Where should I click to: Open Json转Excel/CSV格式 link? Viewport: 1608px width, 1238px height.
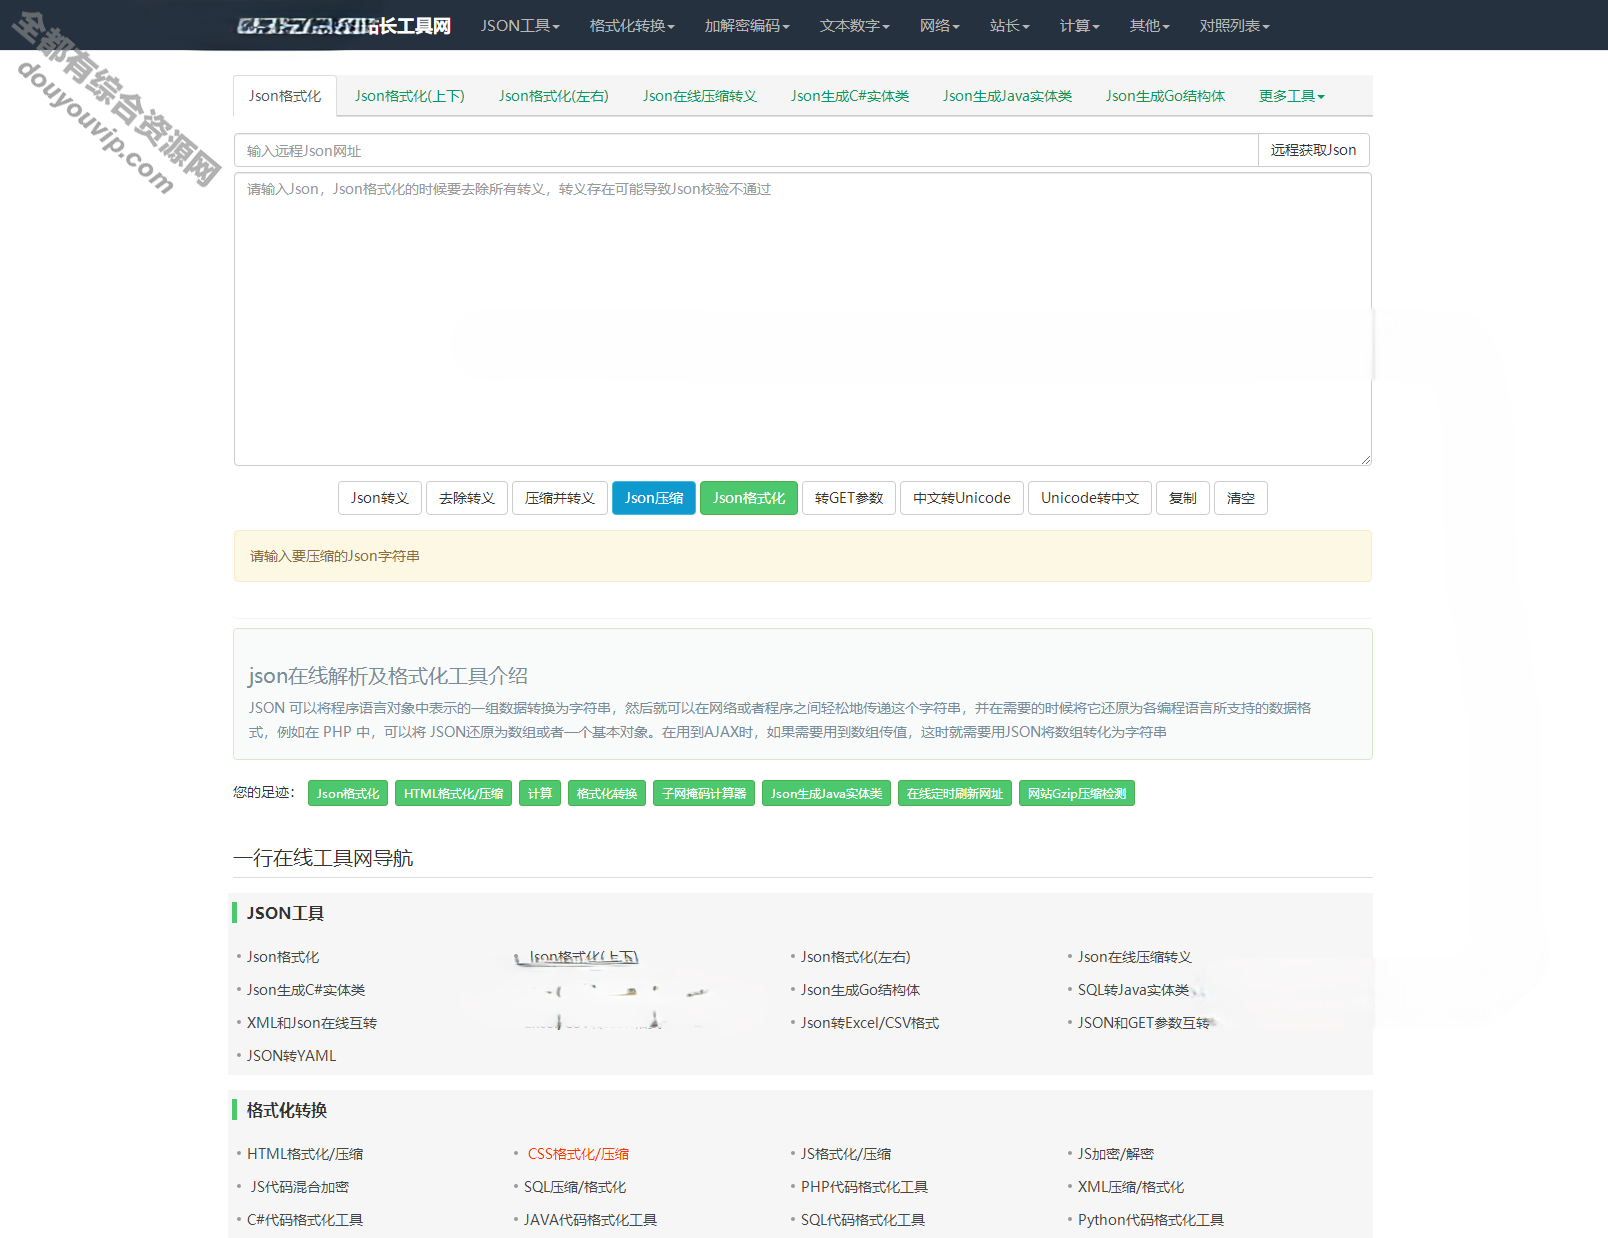[870, 1023]
